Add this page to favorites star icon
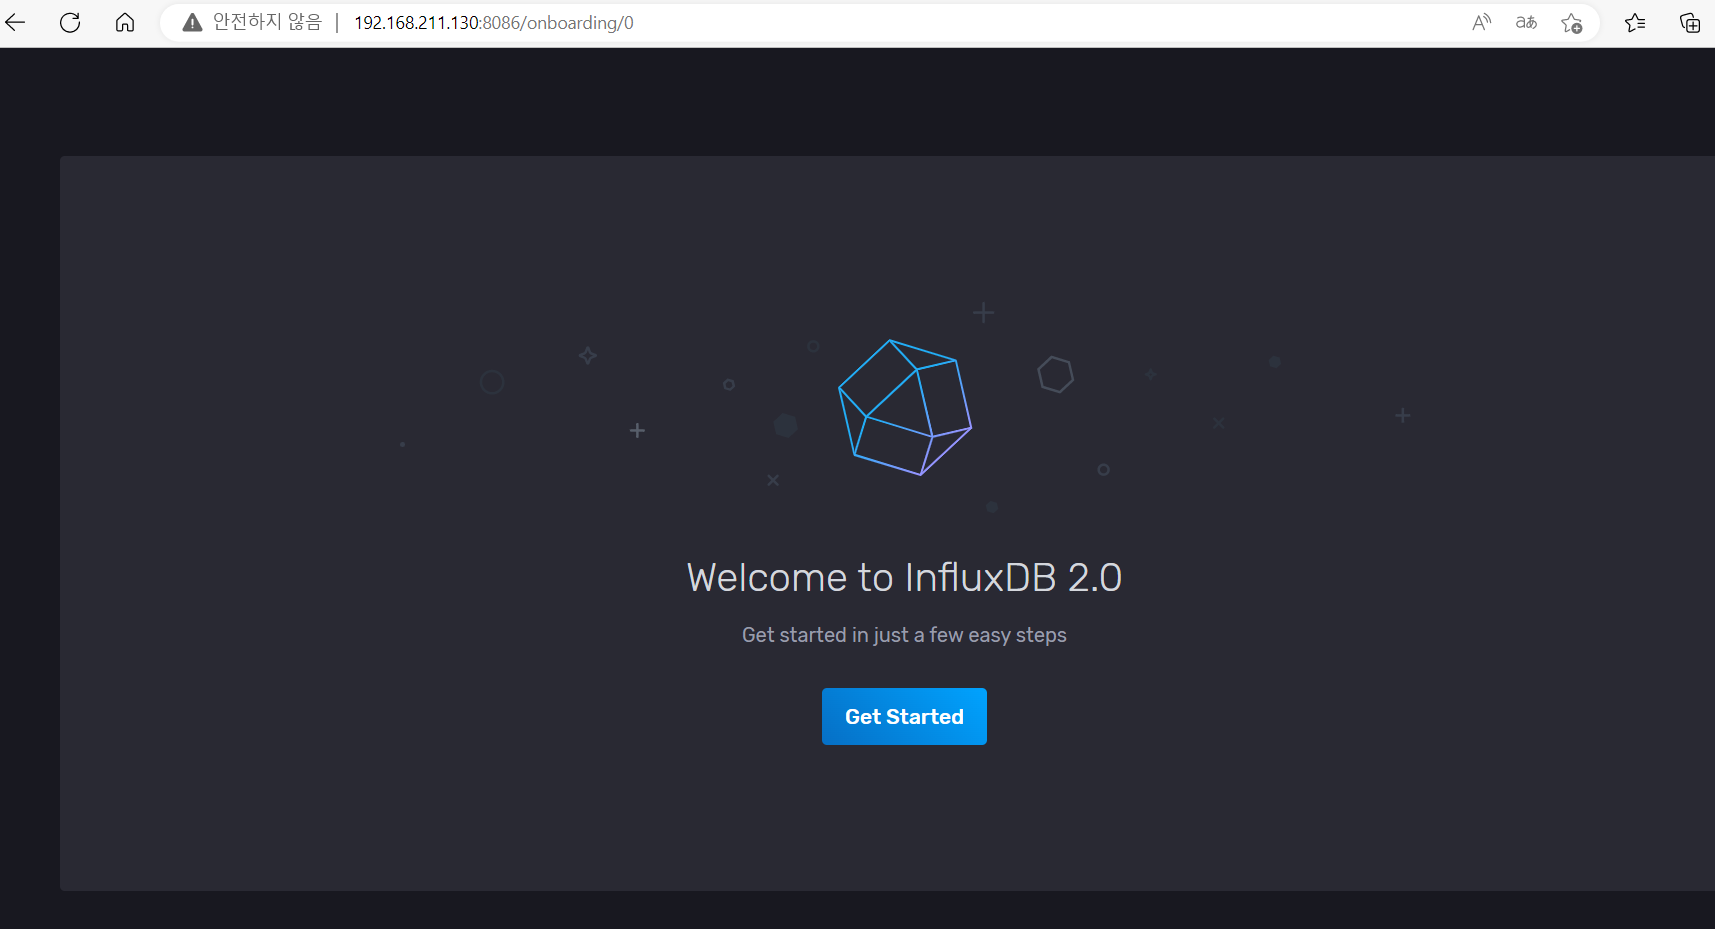This screenshot has height=929, width=1715. [1571, 23]
